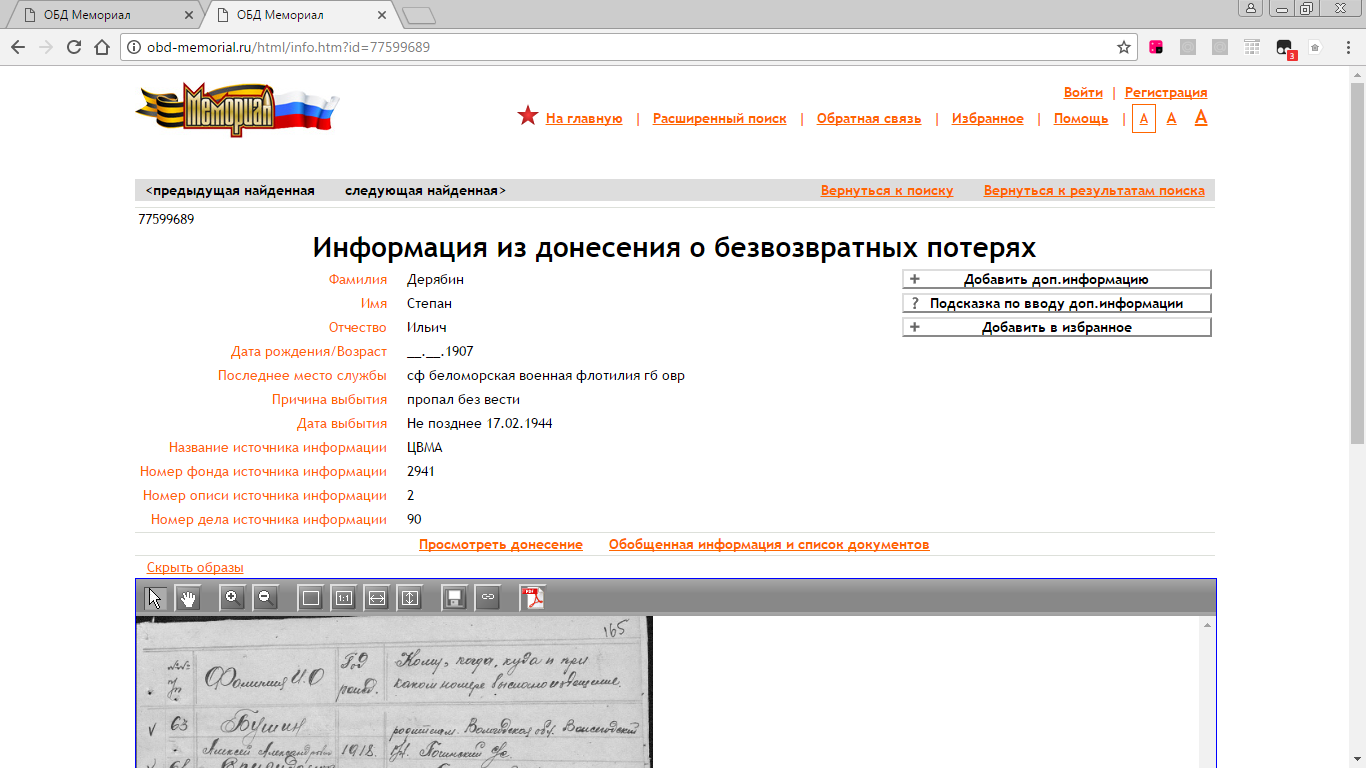Viewport: 1366px width, 768px height.
Task: Click the surname value Дерябин
Action: (435, 280)
